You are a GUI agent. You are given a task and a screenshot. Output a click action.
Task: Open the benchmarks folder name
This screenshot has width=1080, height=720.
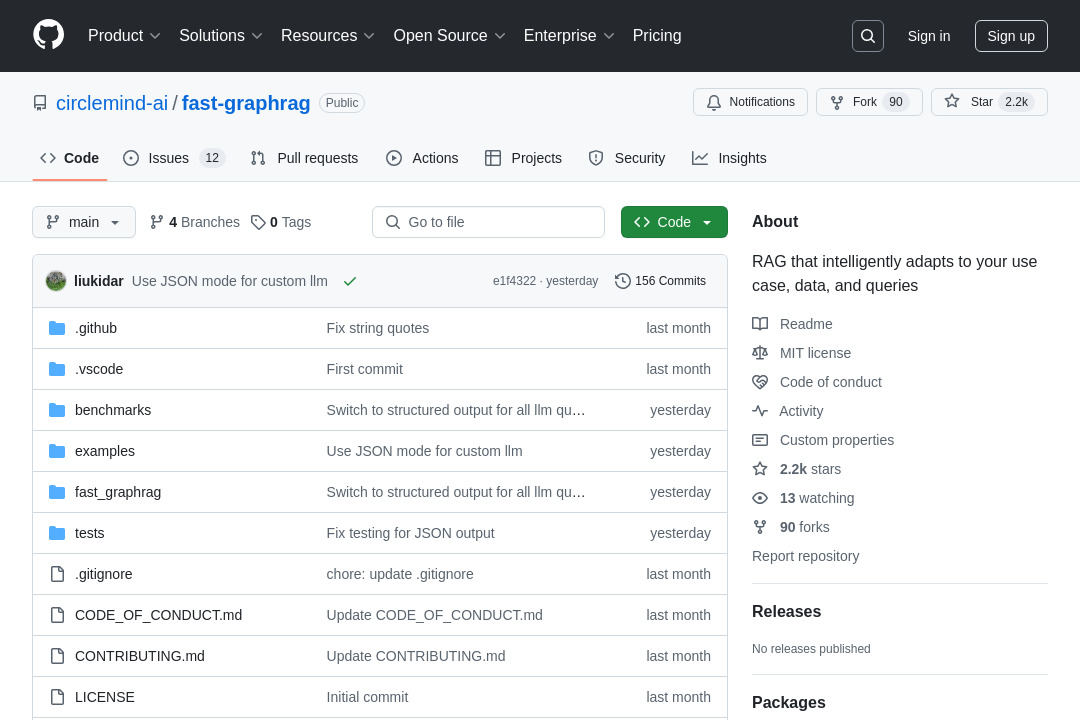(113, 410)
